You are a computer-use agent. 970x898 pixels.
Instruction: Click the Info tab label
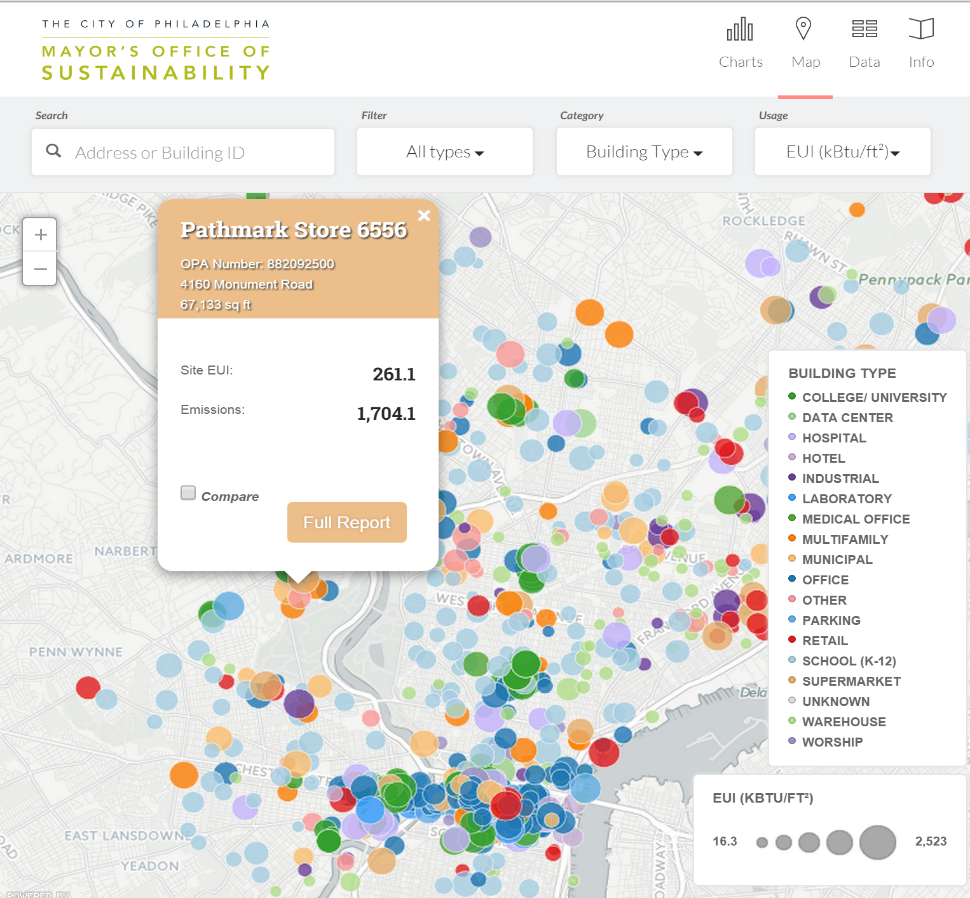(921, 62)
